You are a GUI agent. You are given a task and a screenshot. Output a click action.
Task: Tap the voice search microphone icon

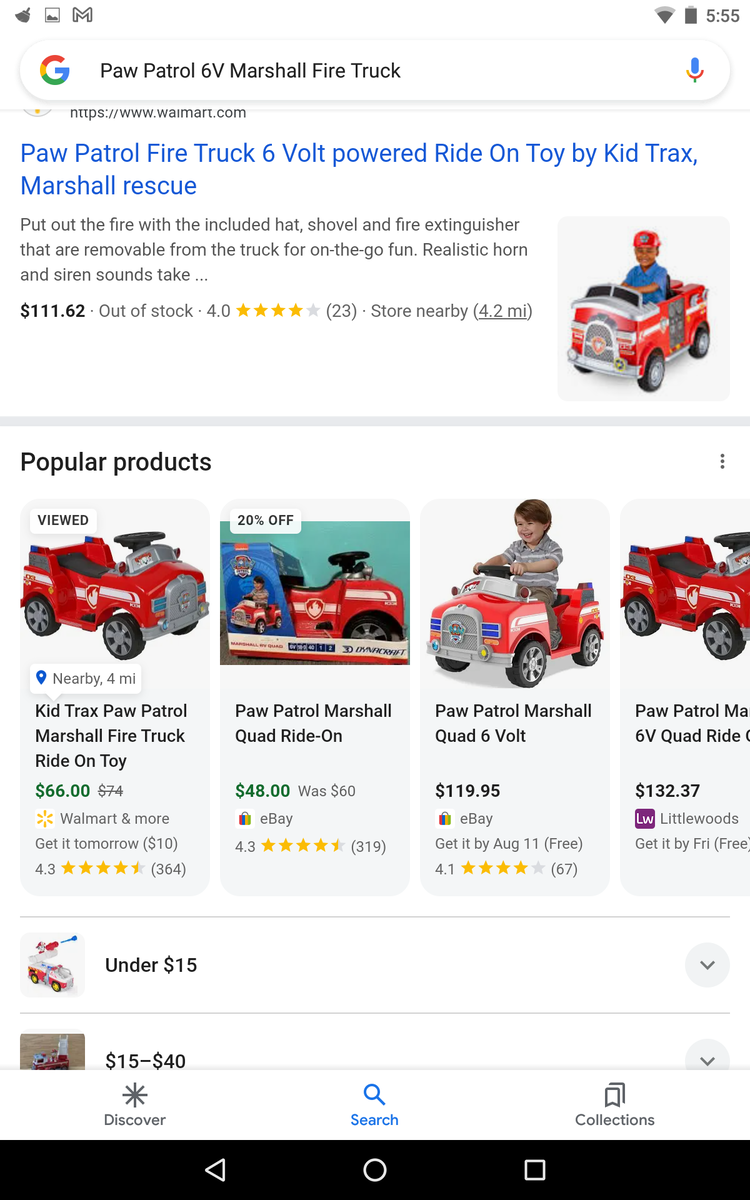click(695, 70)
